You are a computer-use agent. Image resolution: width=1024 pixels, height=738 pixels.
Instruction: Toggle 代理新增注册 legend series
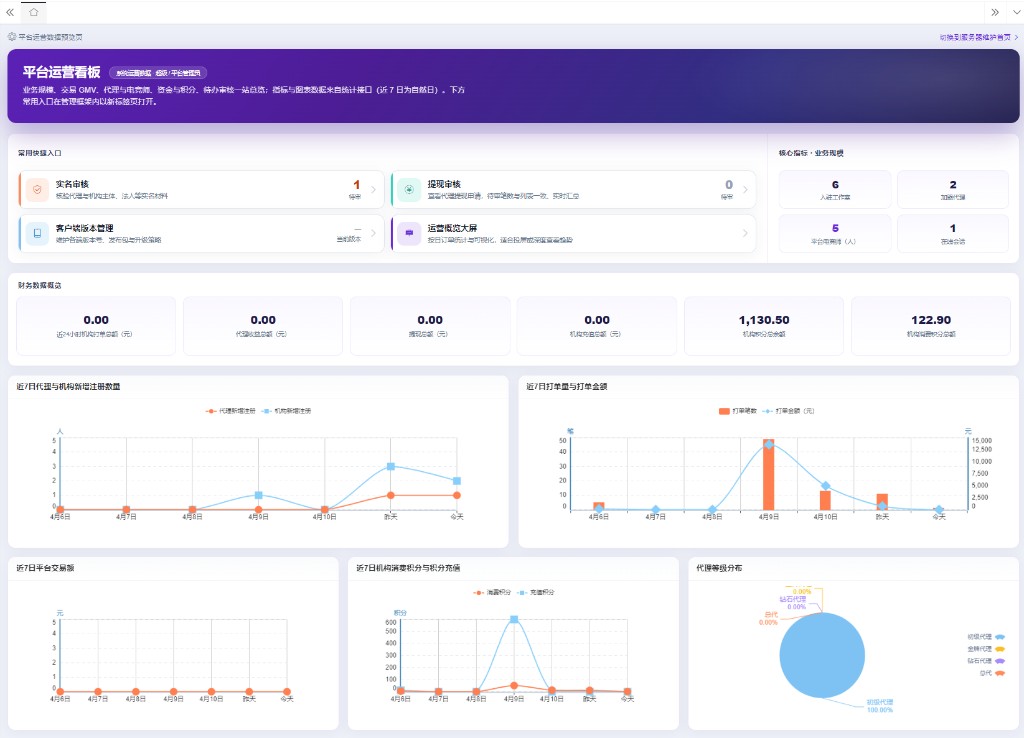pyautogui.click(x=231, y=411)
